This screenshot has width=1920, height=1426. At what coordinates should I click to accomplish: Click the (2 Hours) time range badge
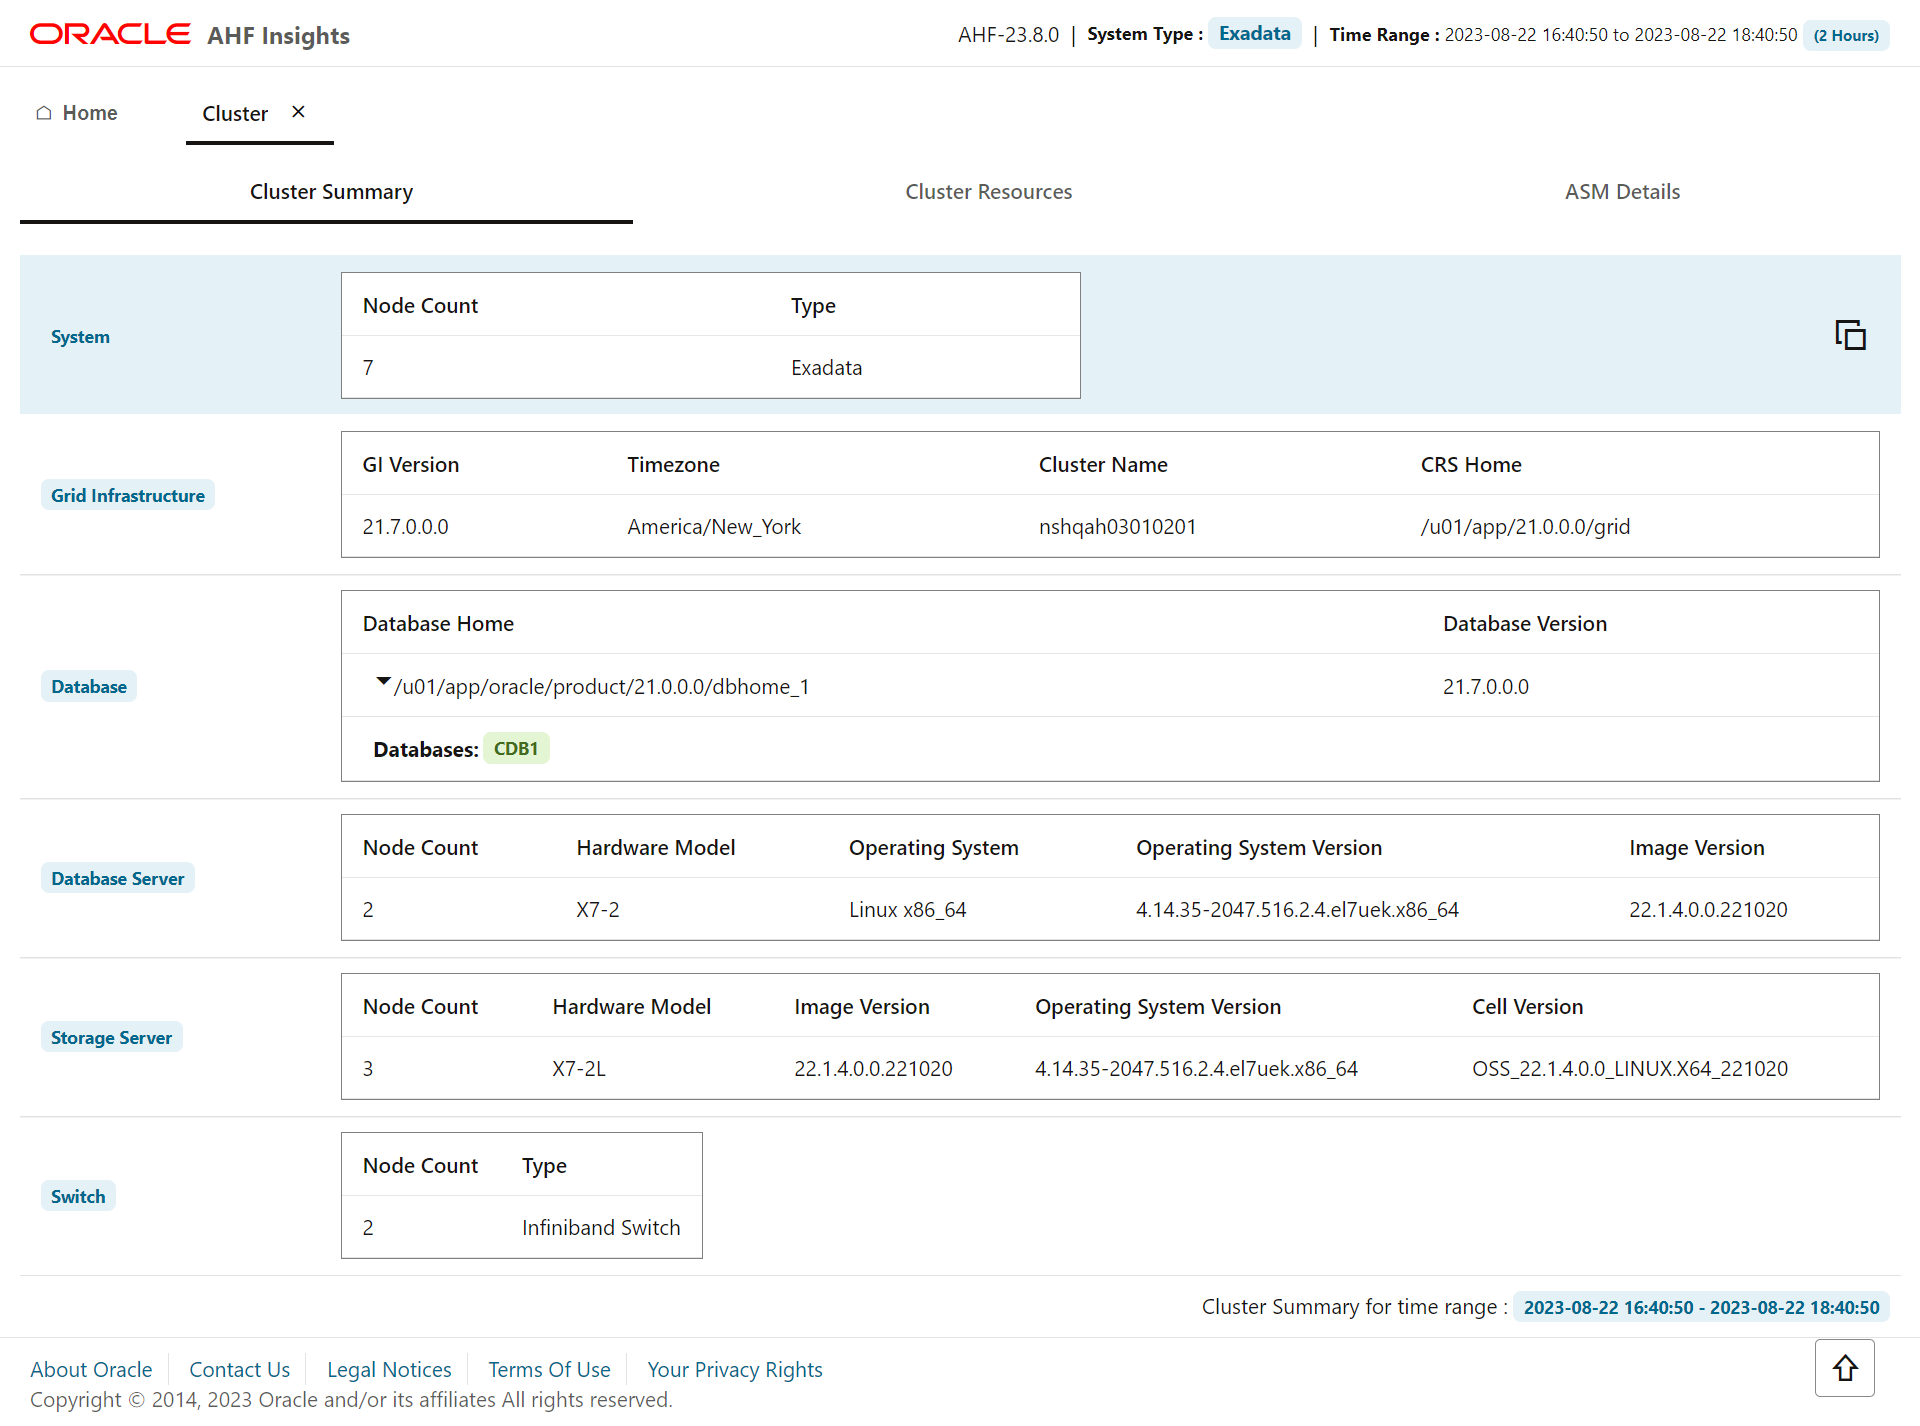(1846, 35)
